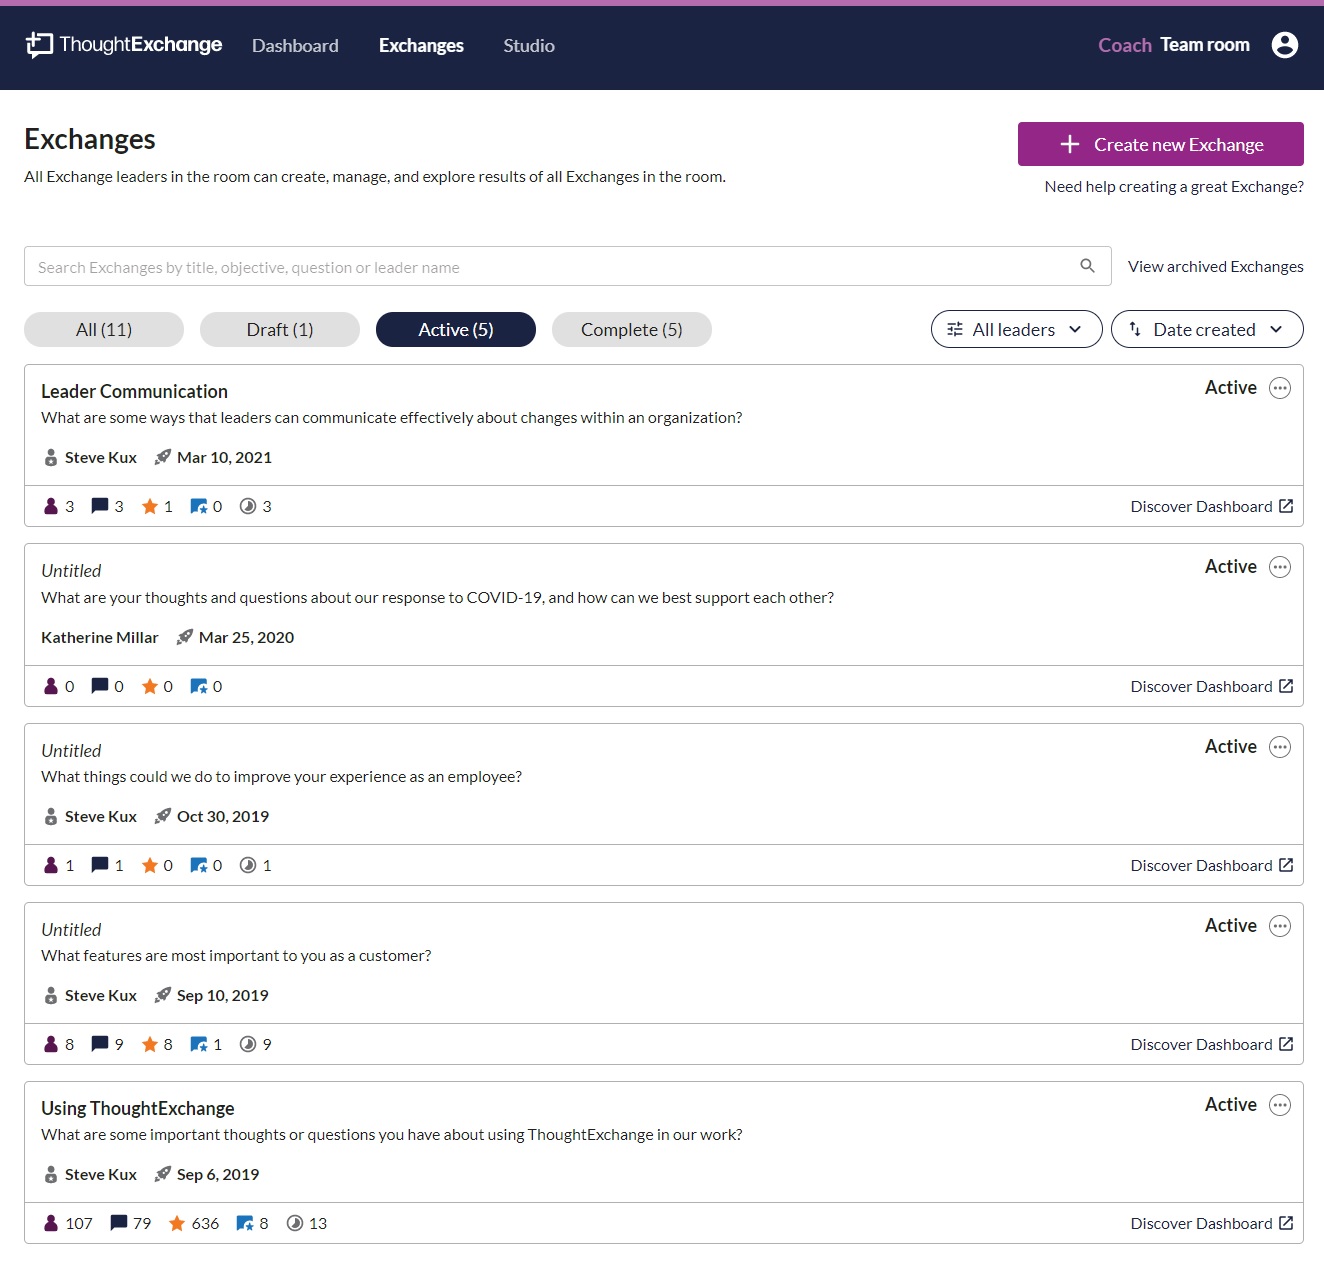1324x1270 pixels.
Task: Open the All leaders filter dropdown
Action: coord(1016,329)
